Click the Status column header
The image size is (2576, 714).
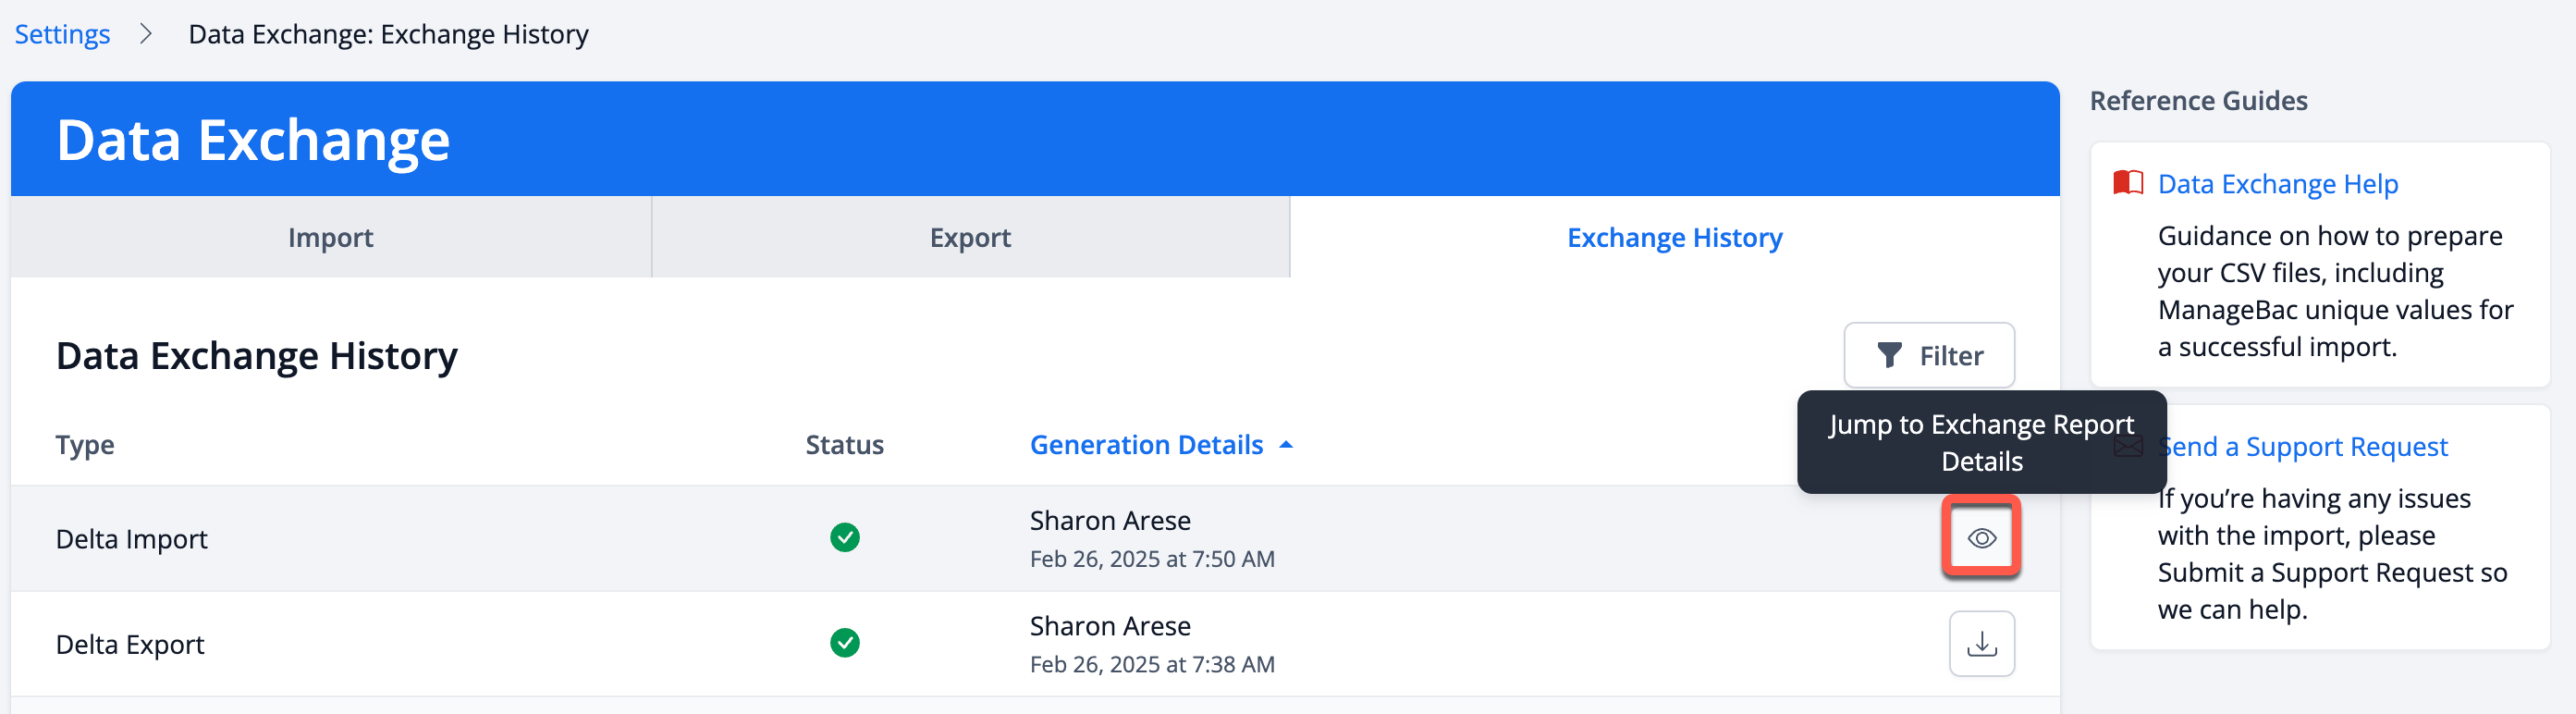coord(844,445)
